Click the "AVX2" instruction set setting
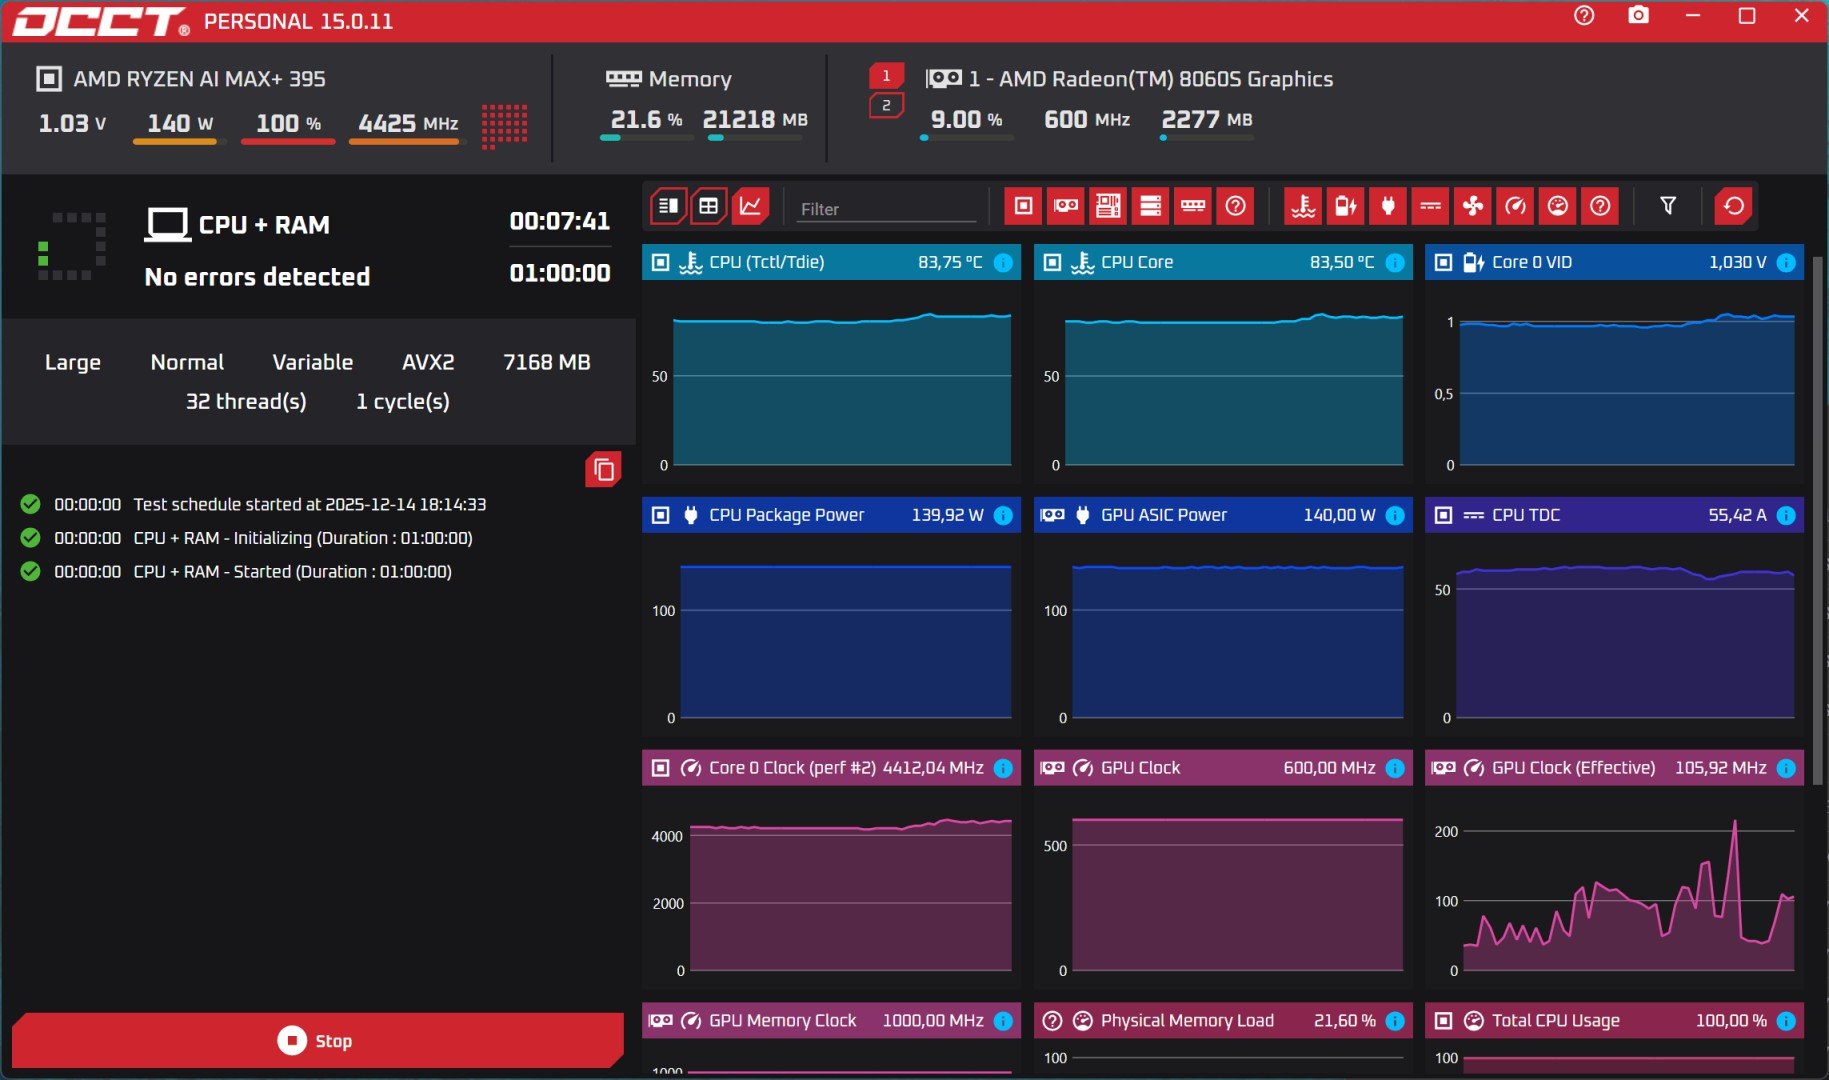1829x1080 pixels. (428, 362)
